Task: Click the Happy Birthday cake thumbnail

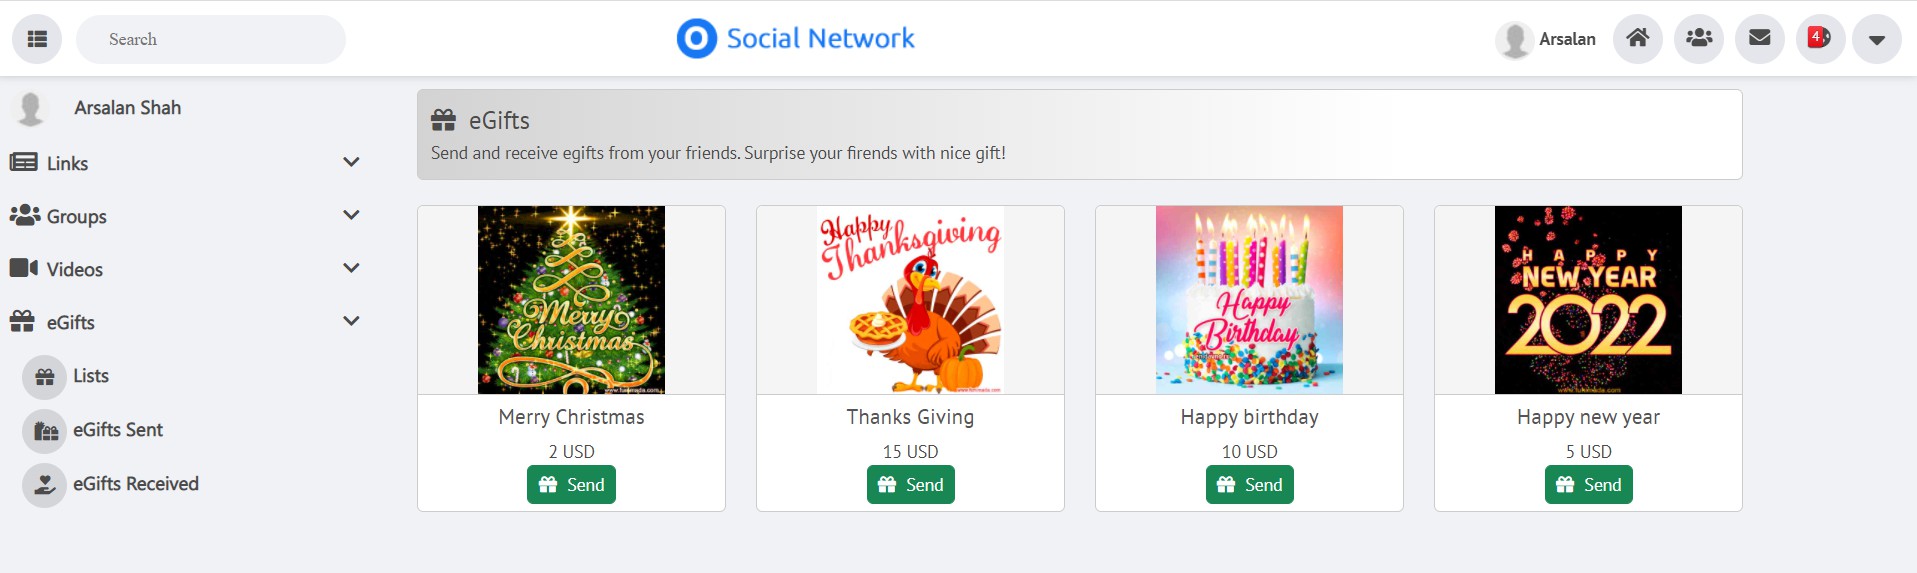Action: tap(1249, 300)
